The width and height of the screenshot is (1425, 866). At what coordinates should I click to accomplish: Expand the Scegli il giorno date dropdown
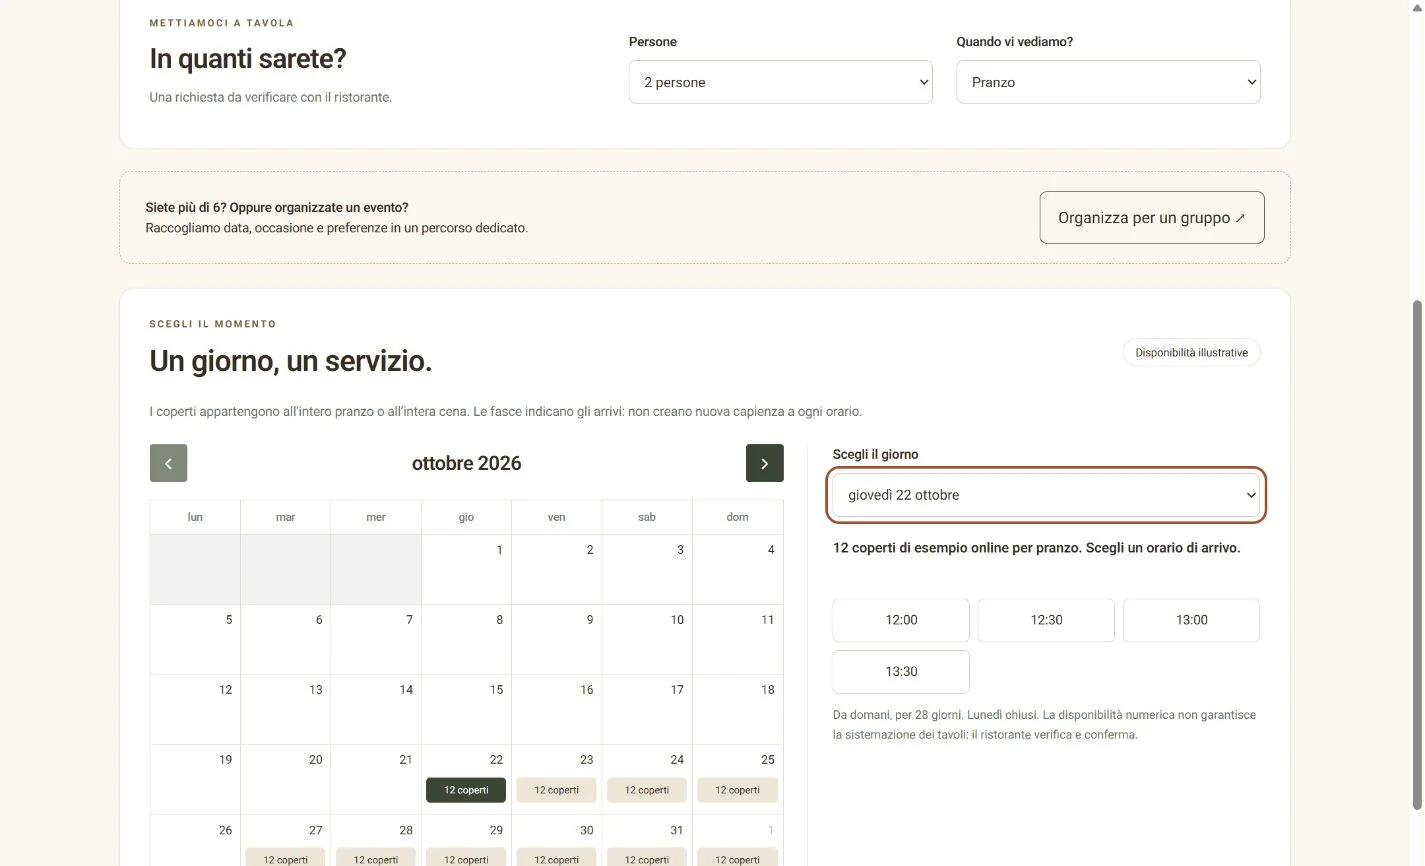1045,495
